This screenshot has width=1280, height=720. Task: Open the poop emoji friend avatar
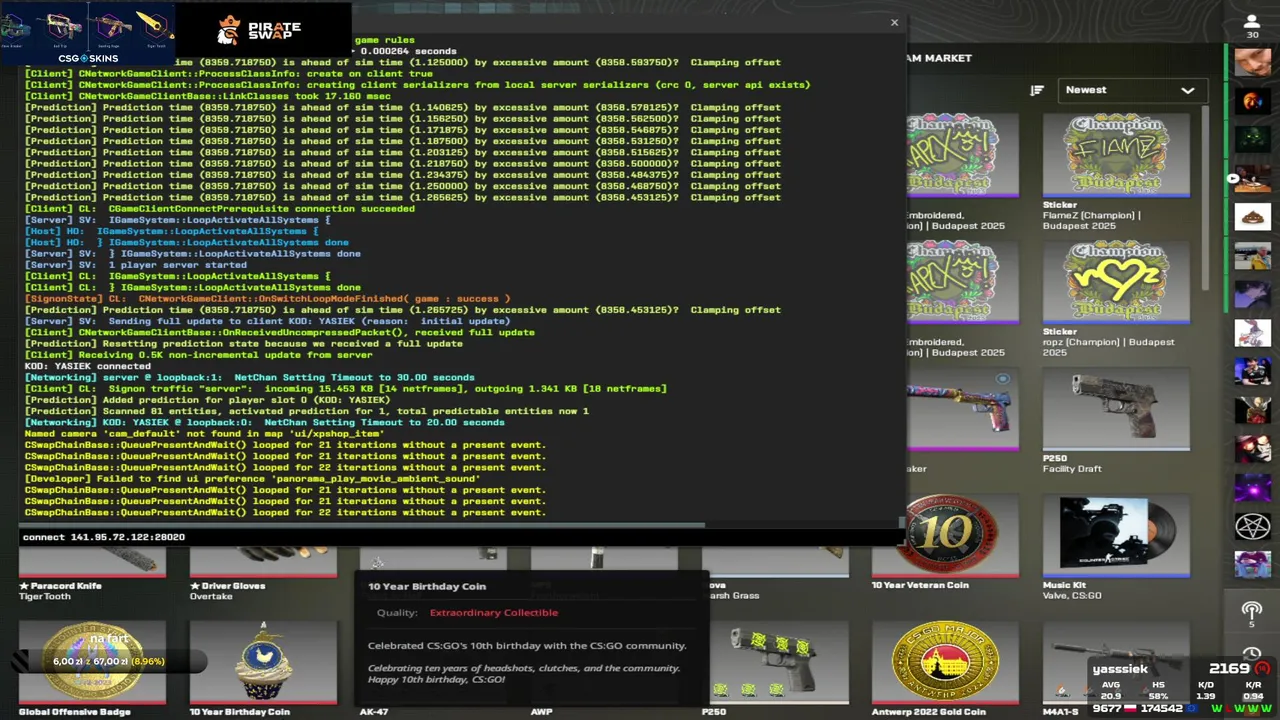(1252, 217)
